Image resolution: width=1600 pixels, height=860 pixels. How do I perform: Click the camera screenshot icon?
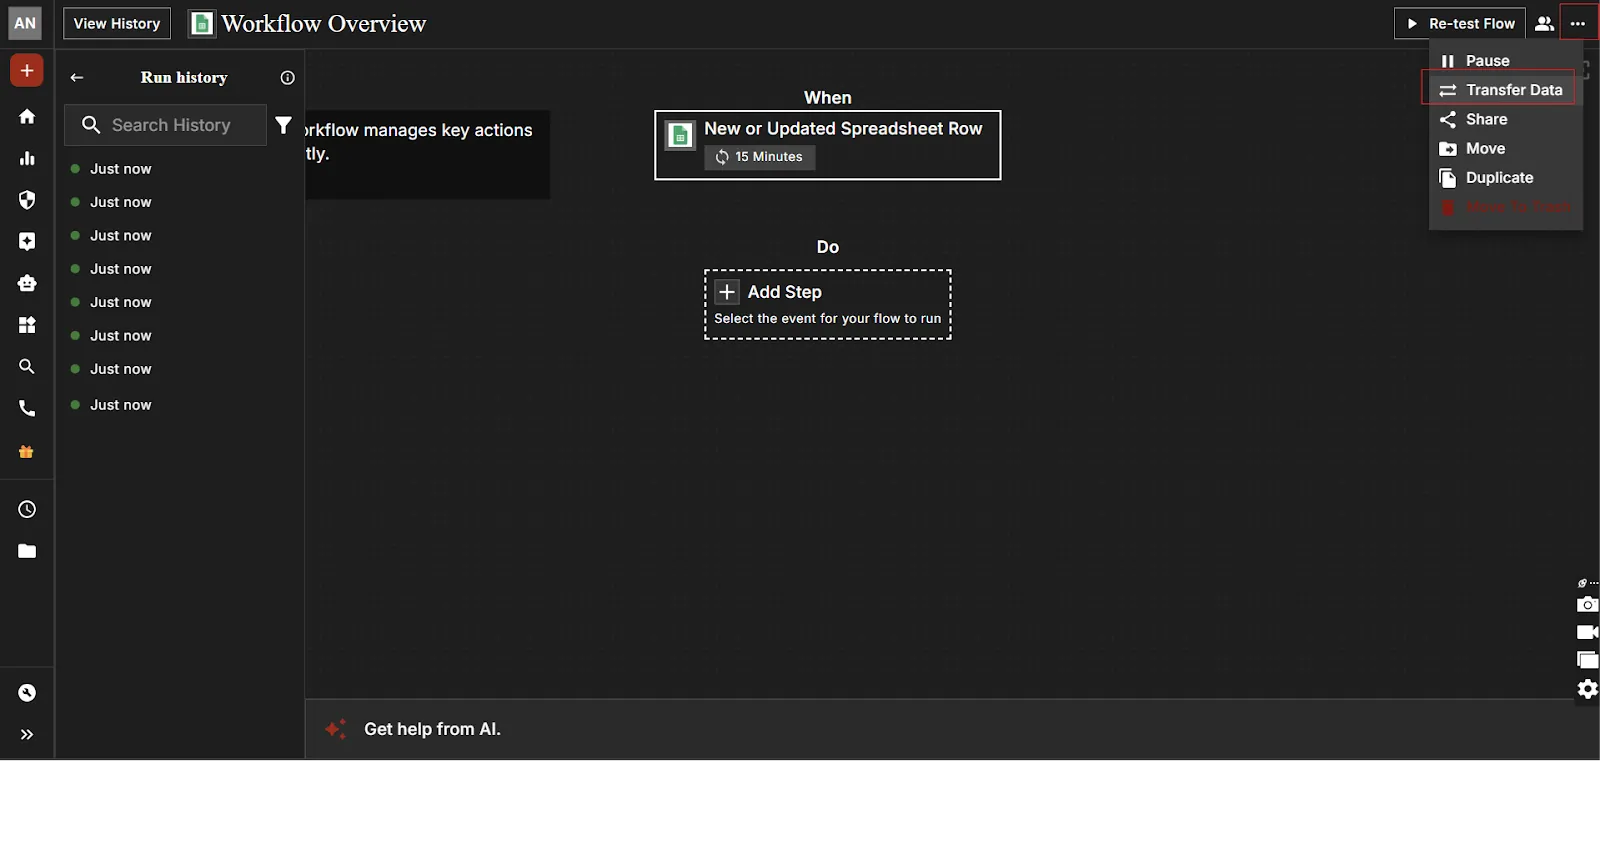[x=1587, y=605]
